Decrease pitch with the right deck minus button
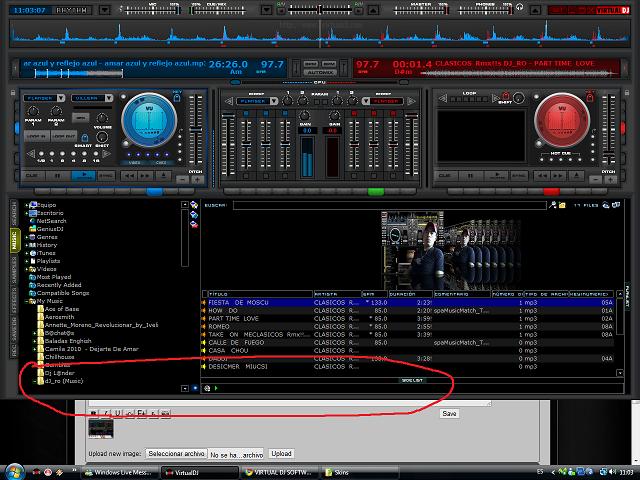This screenshot has width=640, height=480. click(596, 180)
